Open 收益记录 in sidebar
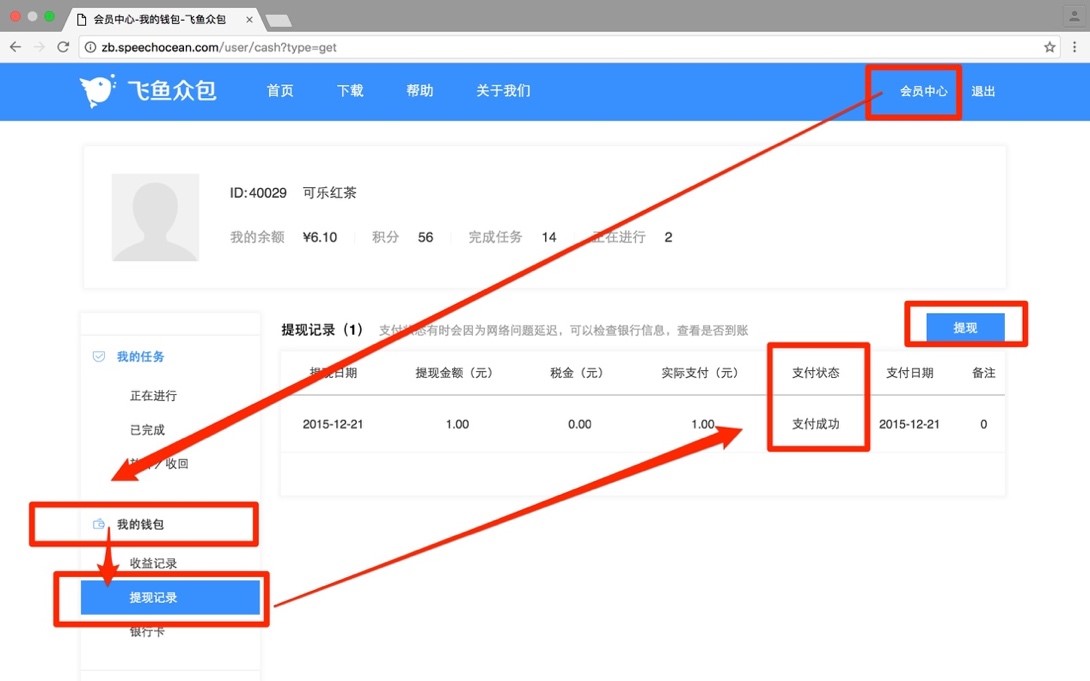 coord(154,563)
